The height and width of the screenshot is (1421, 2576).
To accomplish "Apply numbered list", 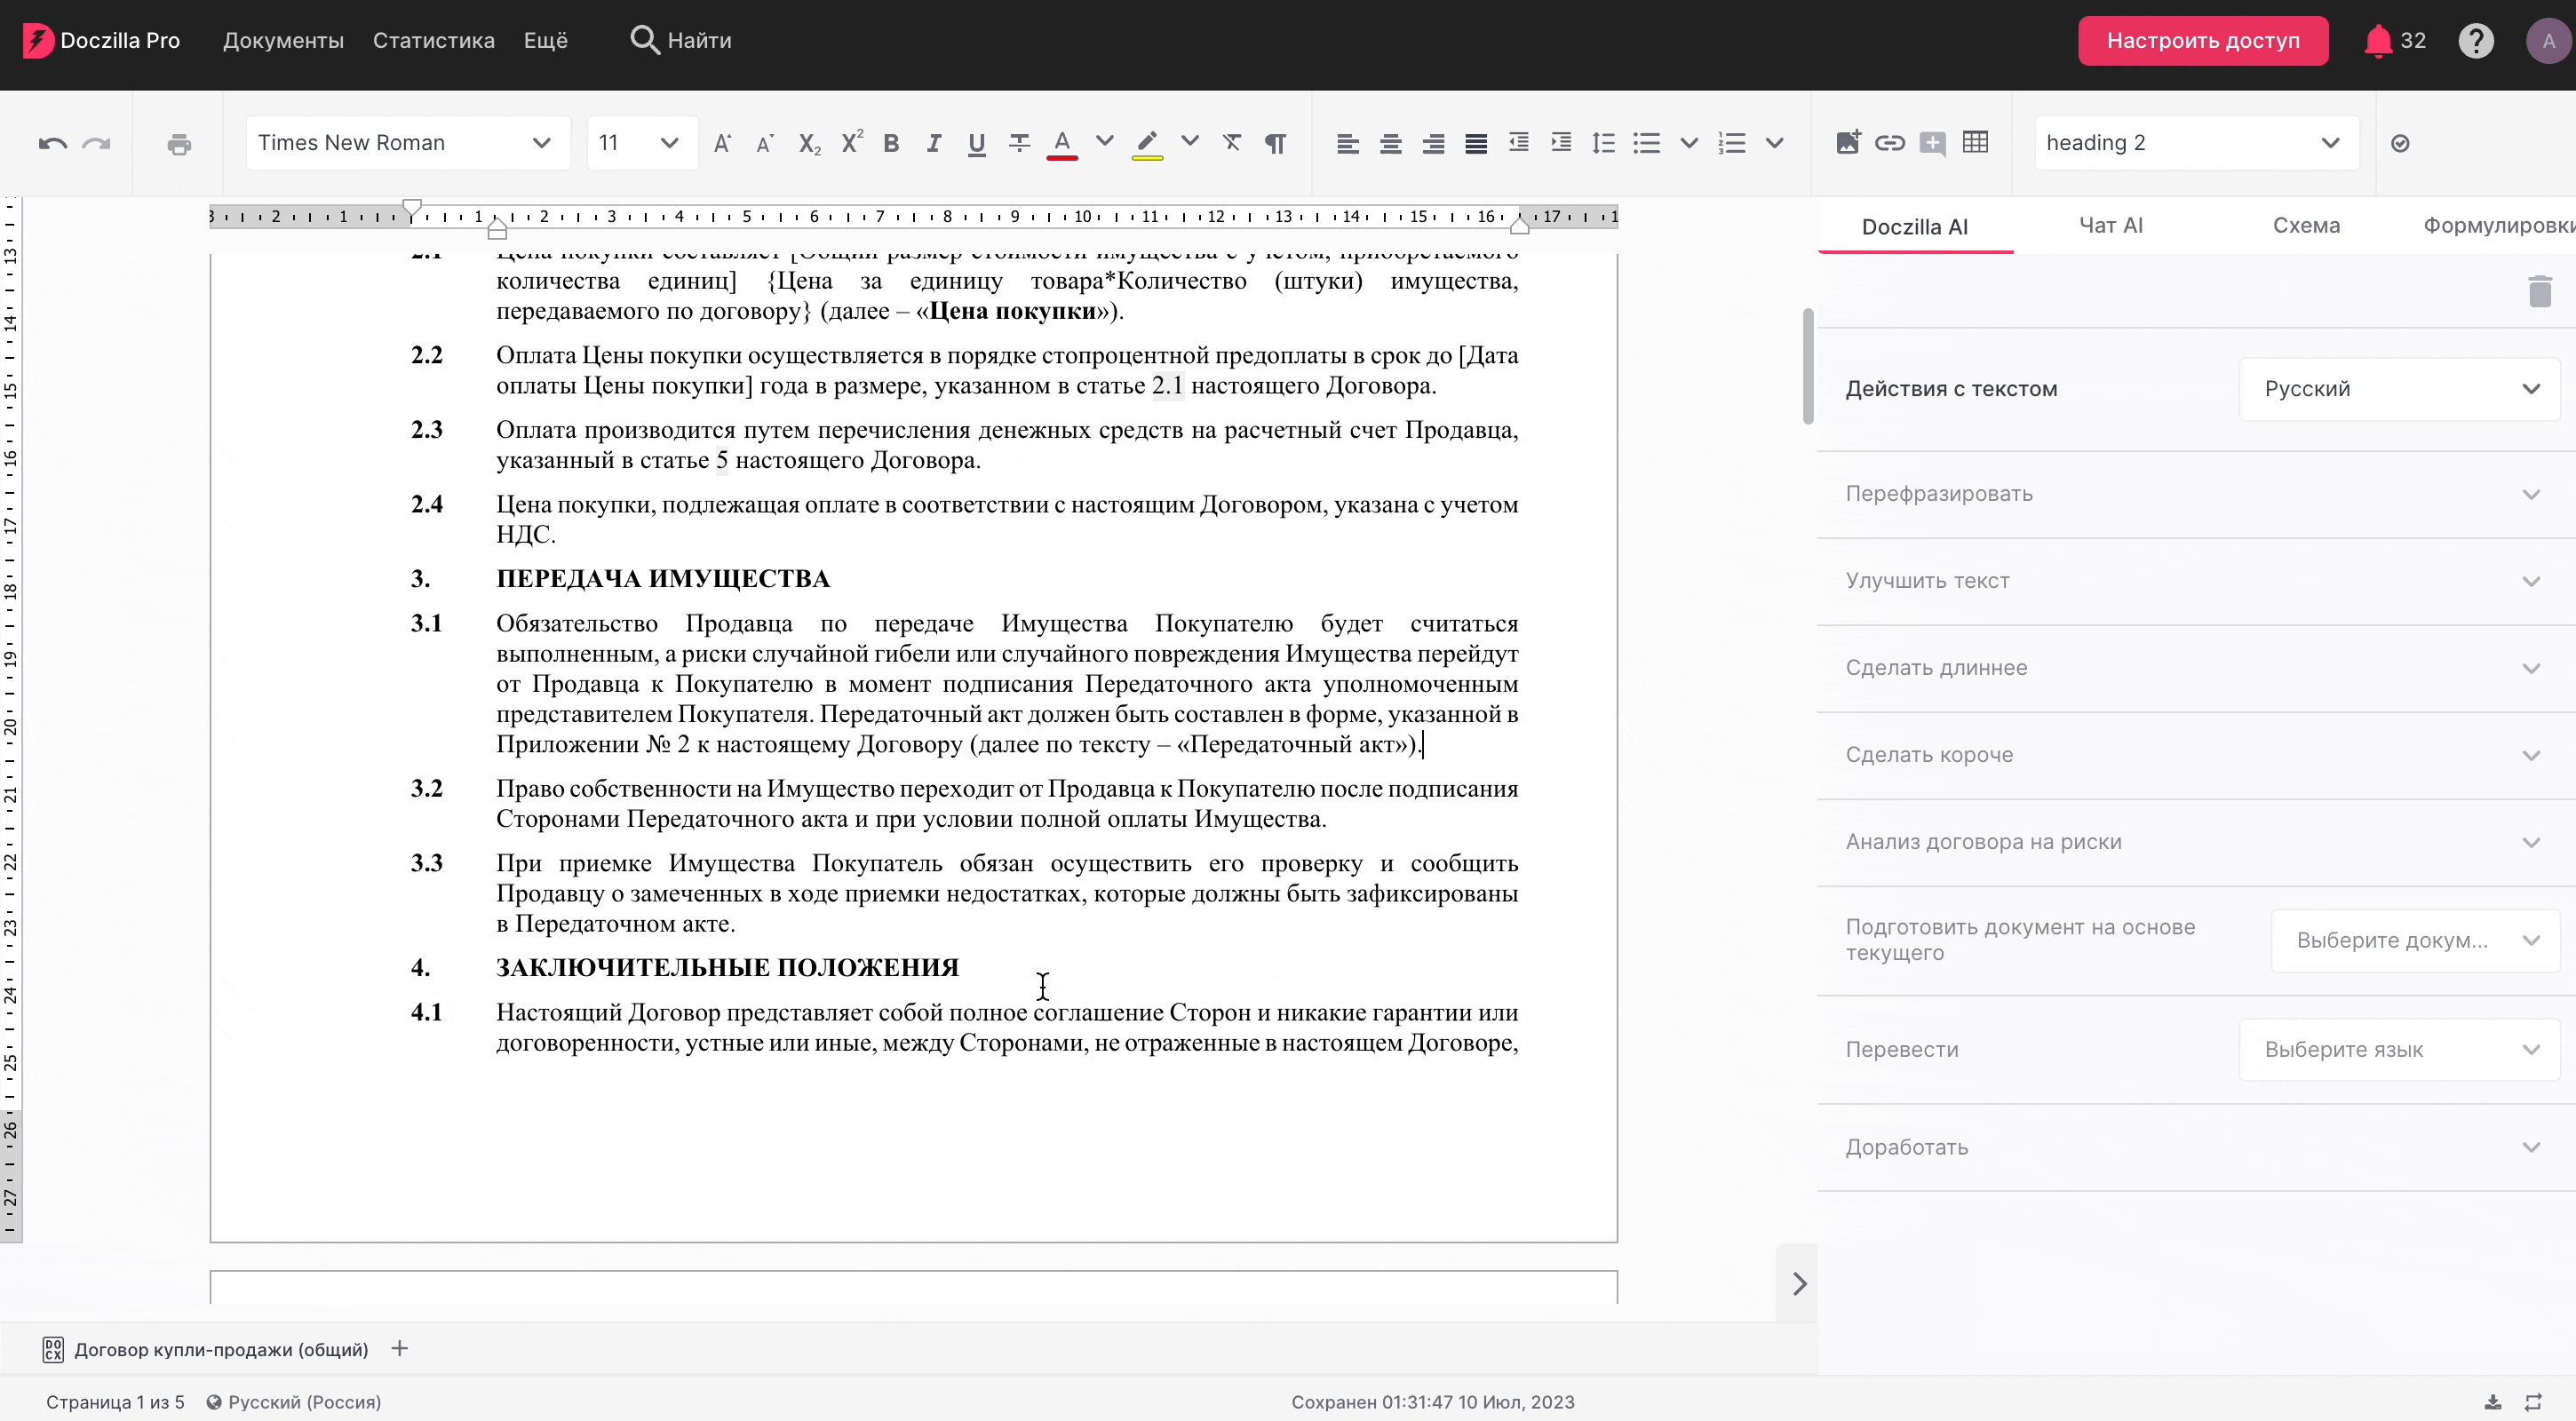I will click(x=1732, y=143).
